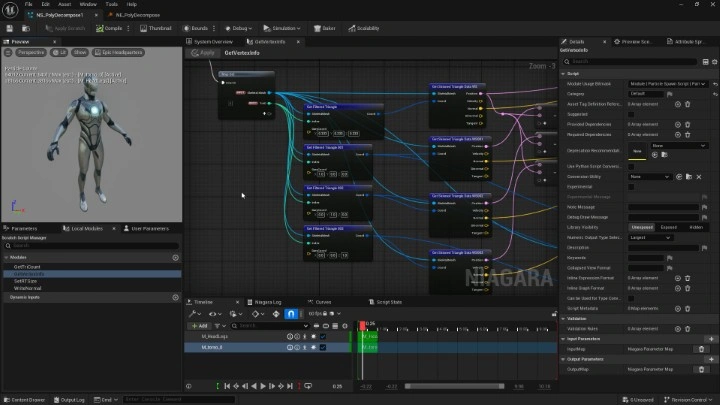The image size is (720, 405).
Task: Open the Debug dropdown menu
Action: [x=240, y=29]
